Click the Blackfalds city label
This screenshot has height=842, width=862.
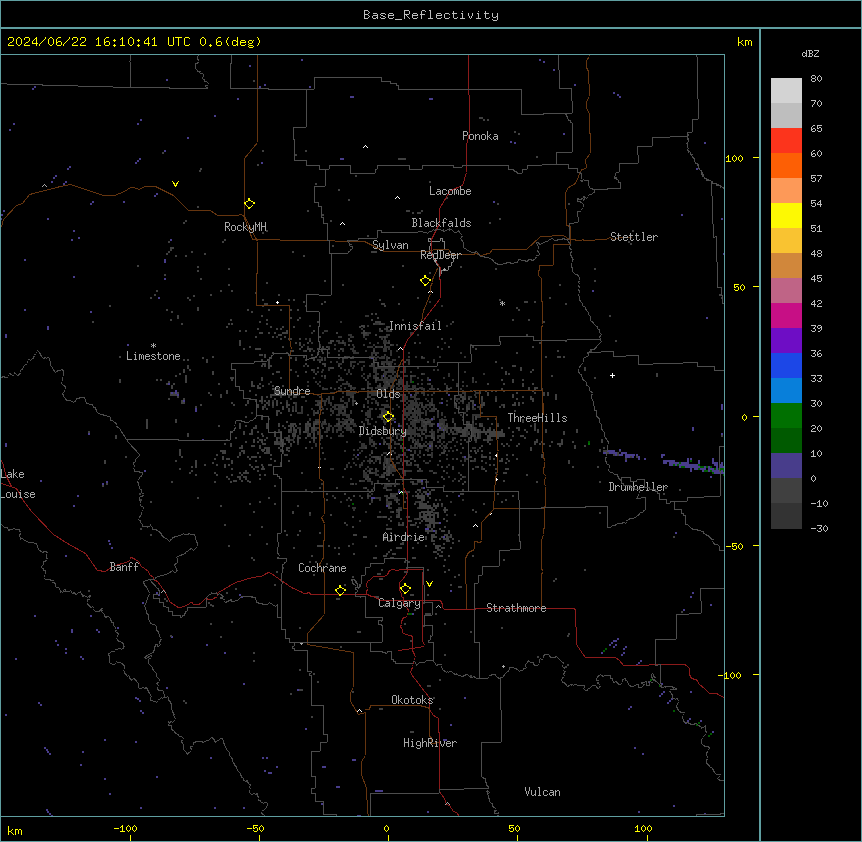[441, 223]
